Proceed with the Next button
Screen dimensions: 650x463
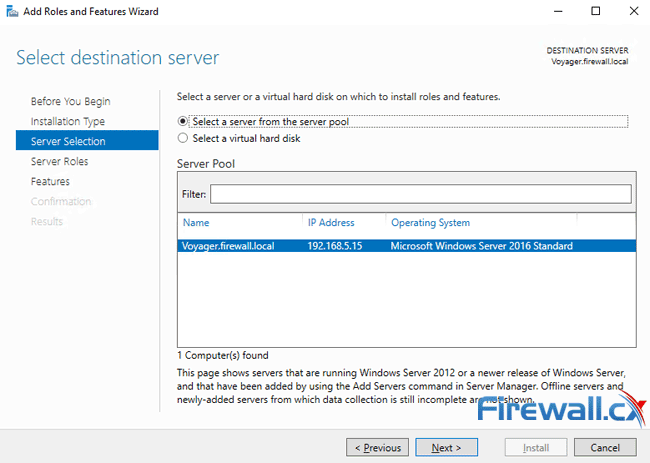pos(446,448)
